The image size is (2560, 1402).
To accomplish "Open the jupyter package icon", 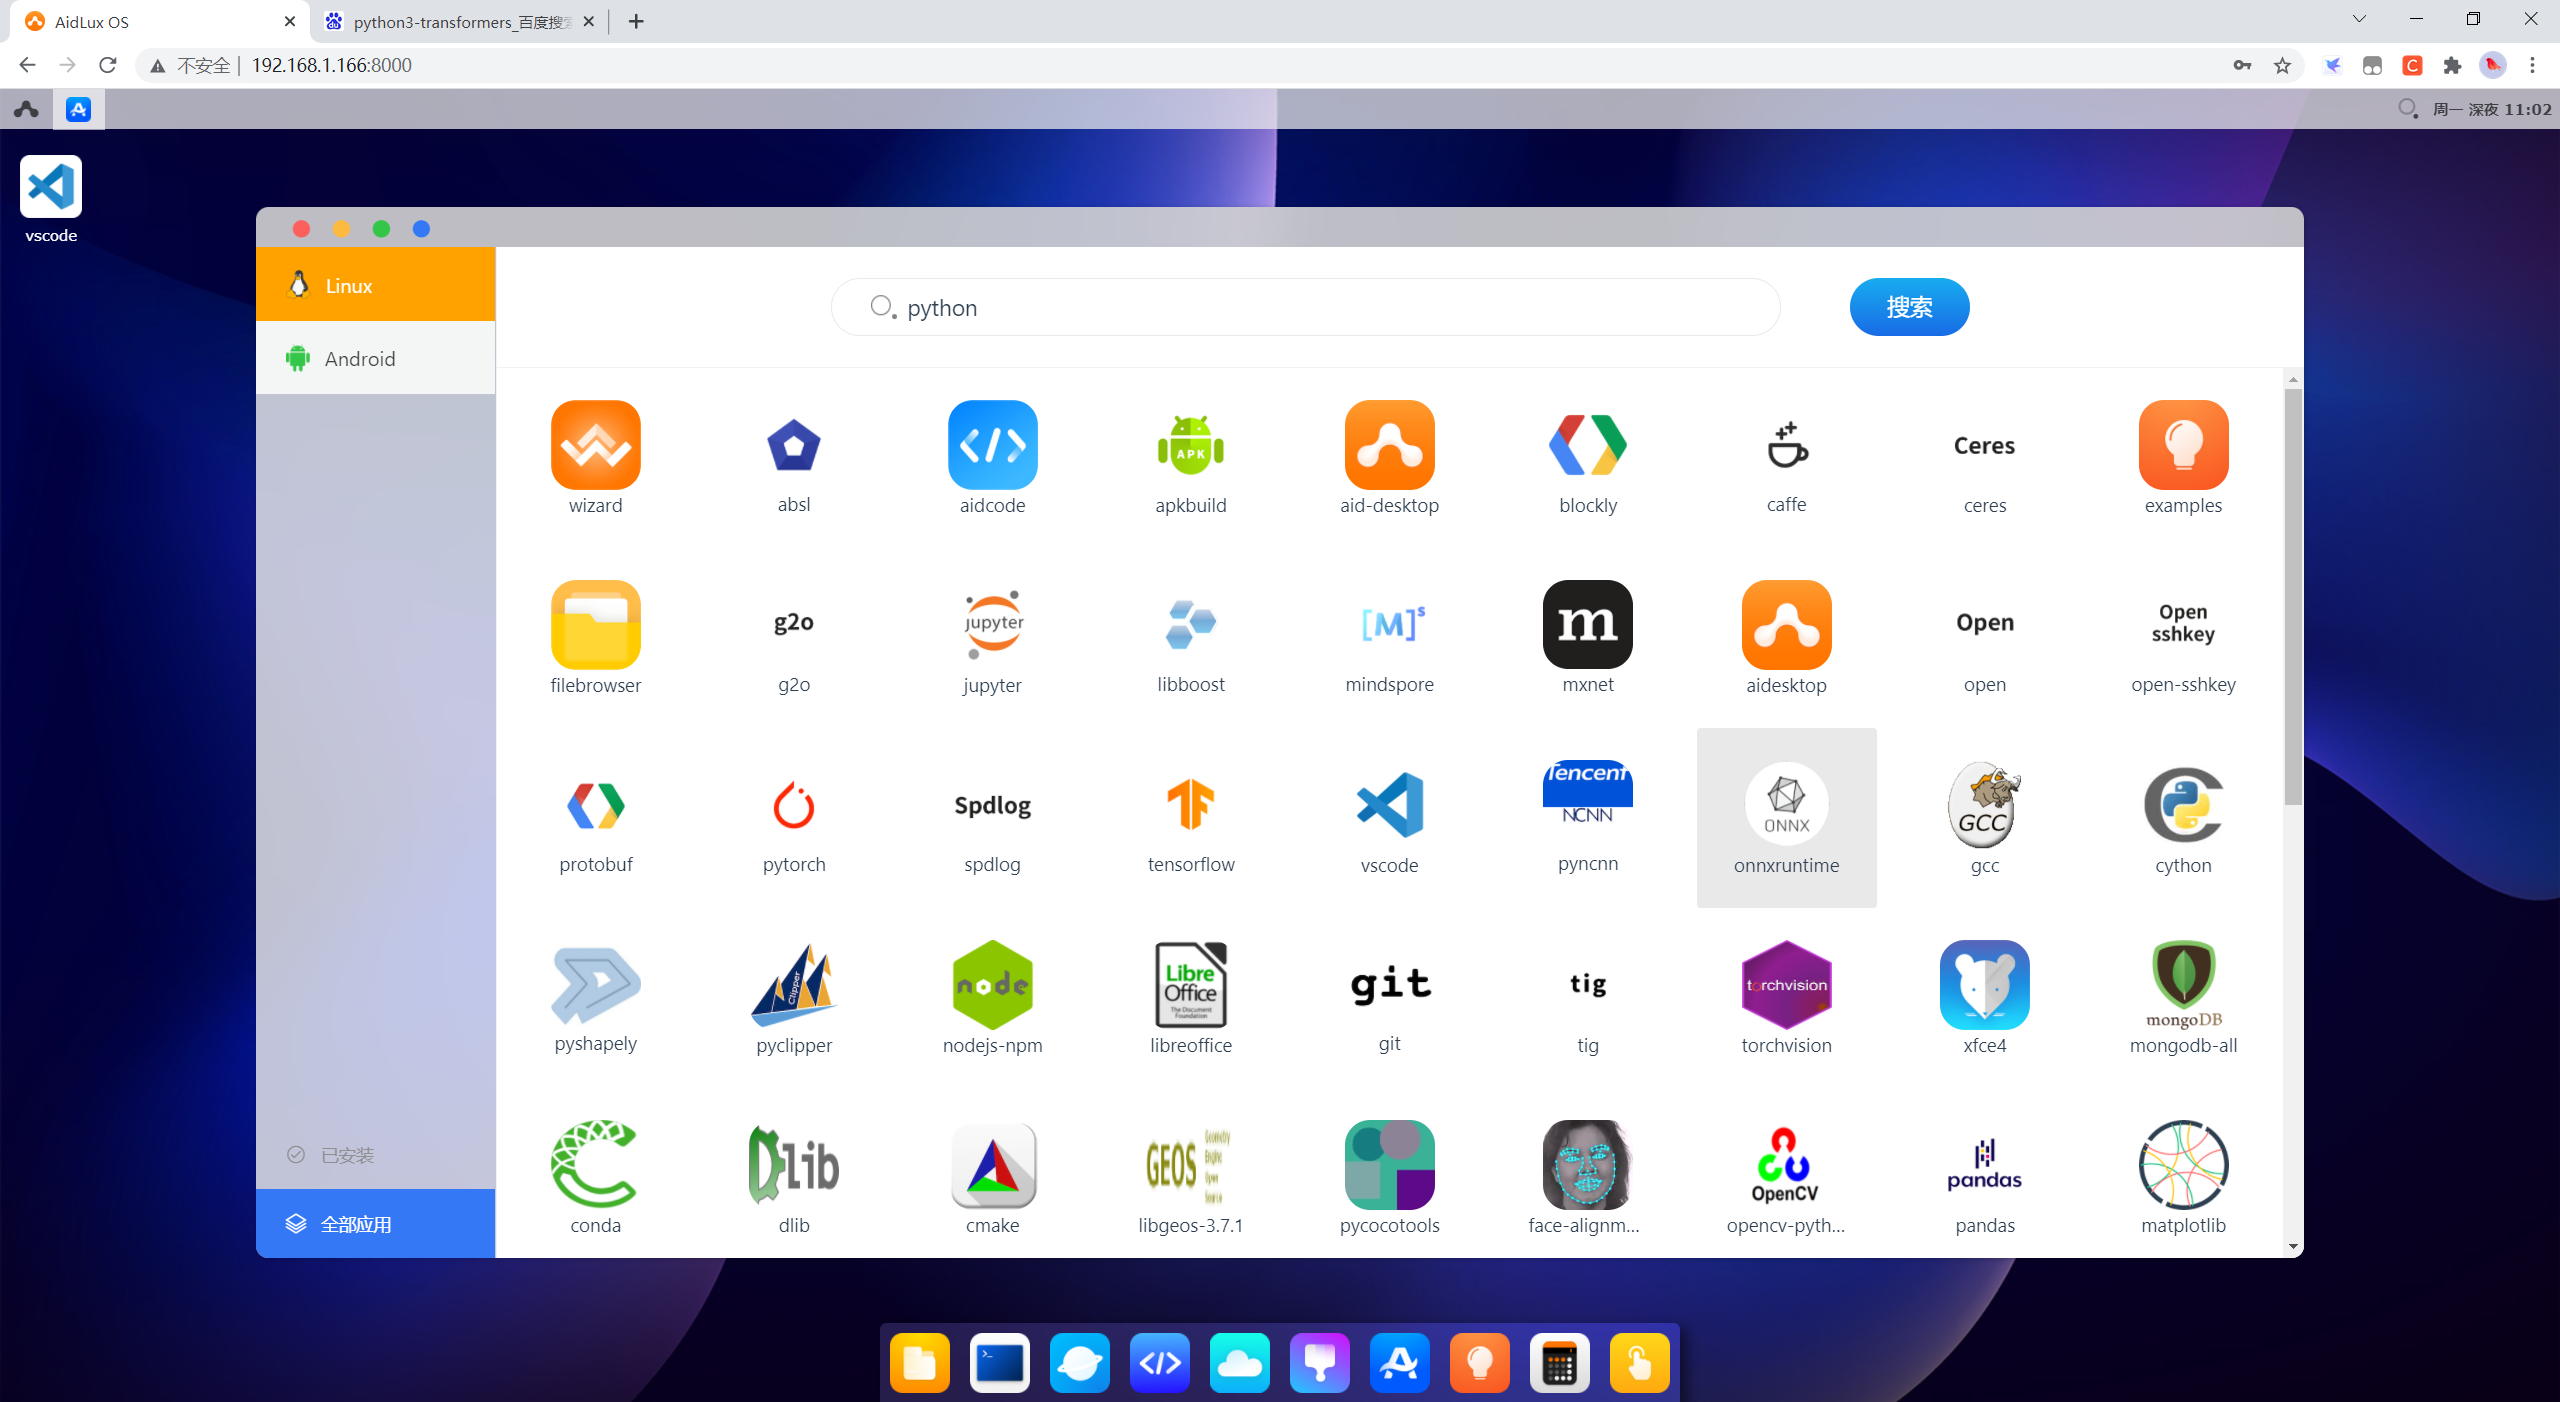I will tap(992, 624).
